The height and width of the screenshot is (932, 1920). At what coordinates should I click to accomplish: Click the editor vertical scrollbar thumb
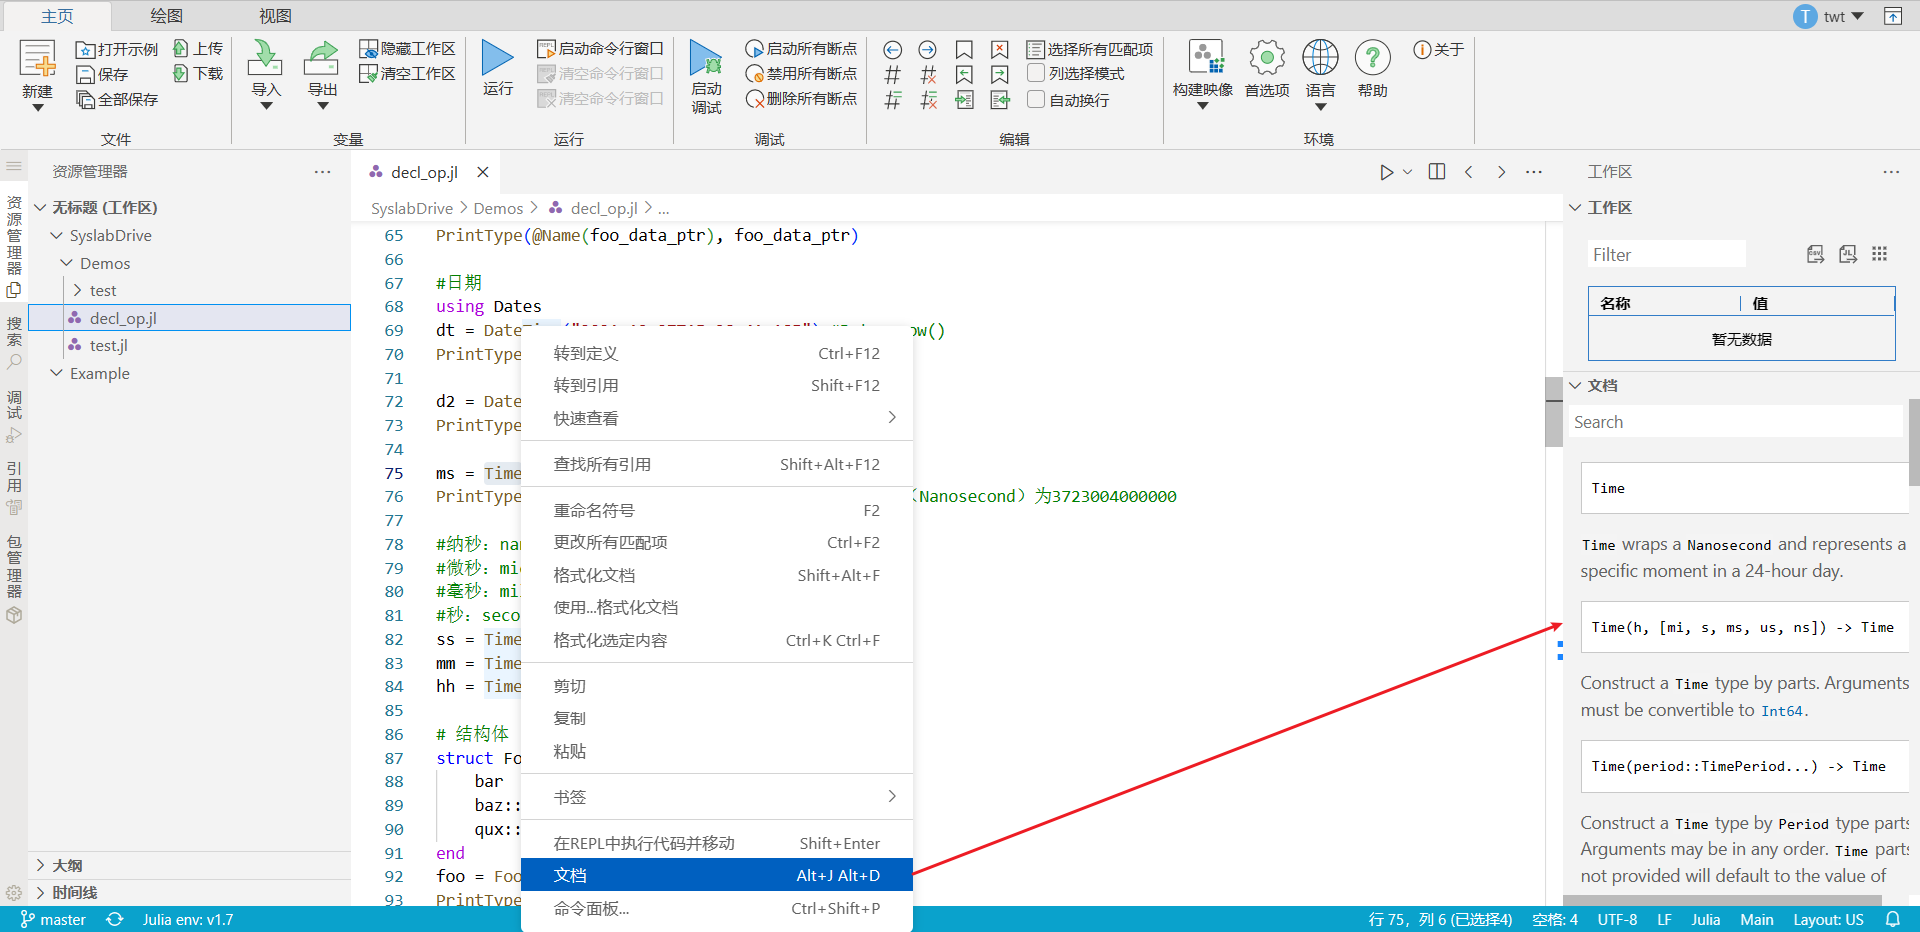(x=1553, y=412)
